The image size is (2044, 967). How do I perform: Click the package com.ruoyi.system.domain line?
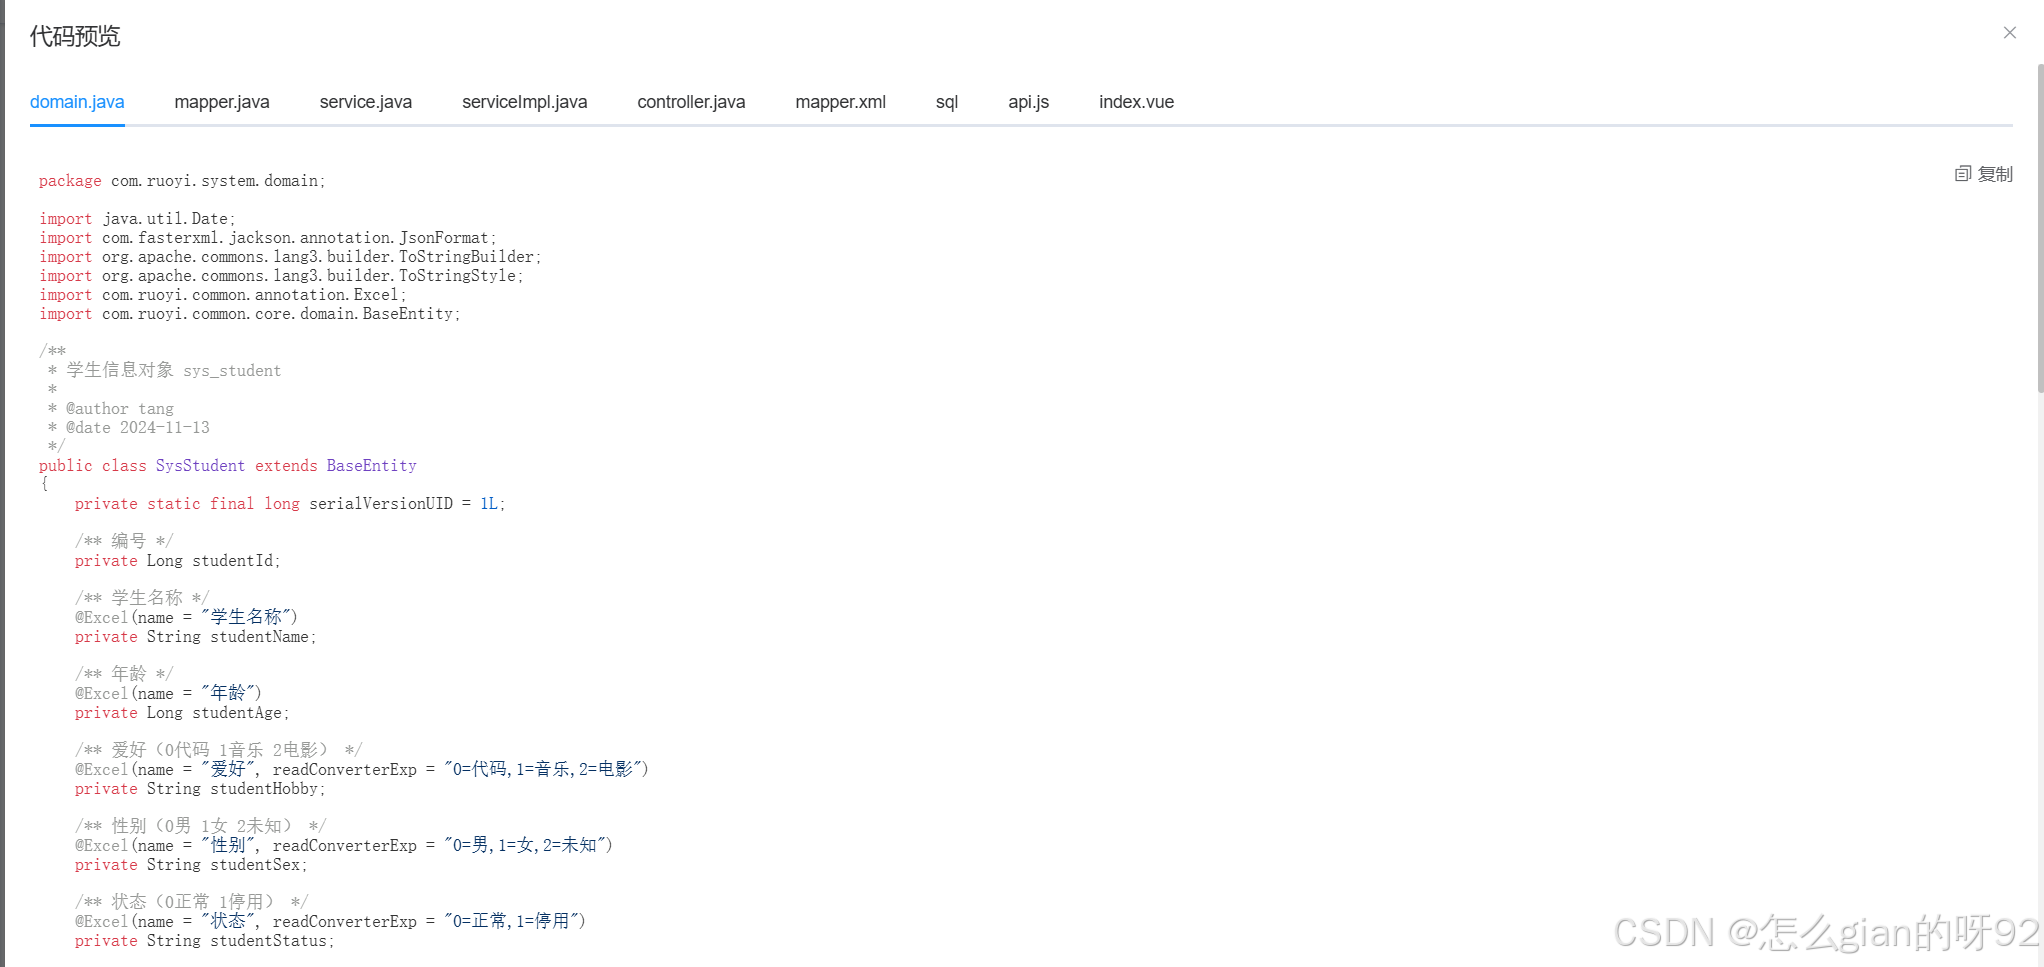click(x=180, y=180)
